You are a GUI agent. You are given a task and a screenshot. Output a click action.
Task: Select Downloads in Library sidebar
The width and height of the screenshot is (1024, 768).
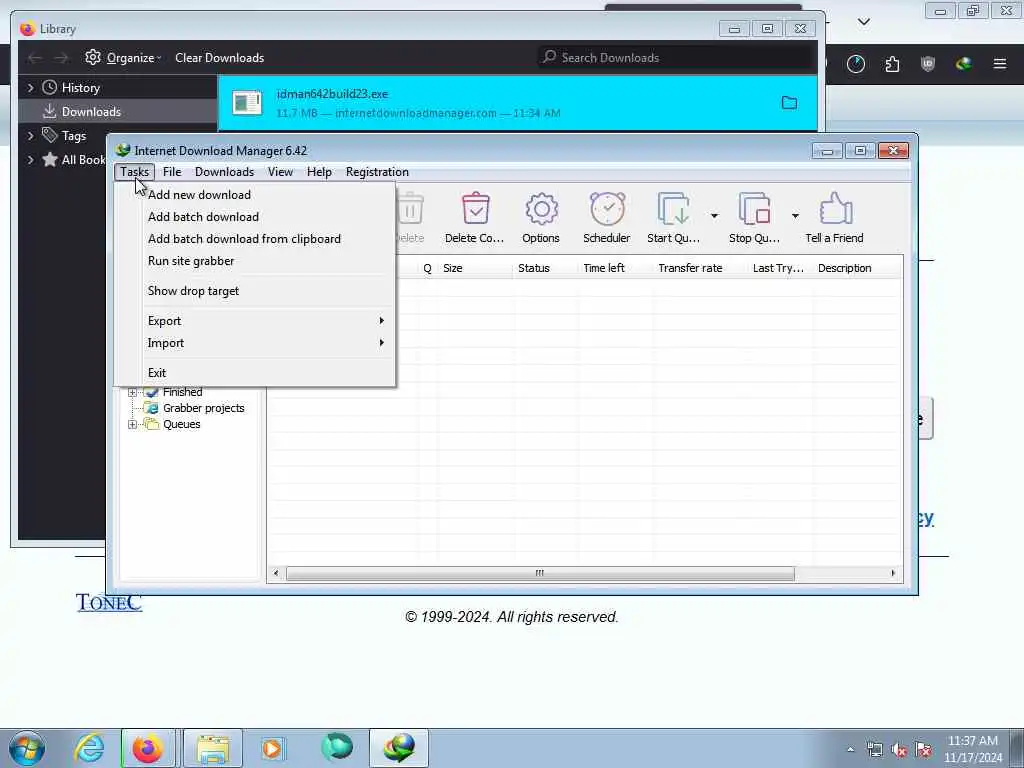click(118, 112)
